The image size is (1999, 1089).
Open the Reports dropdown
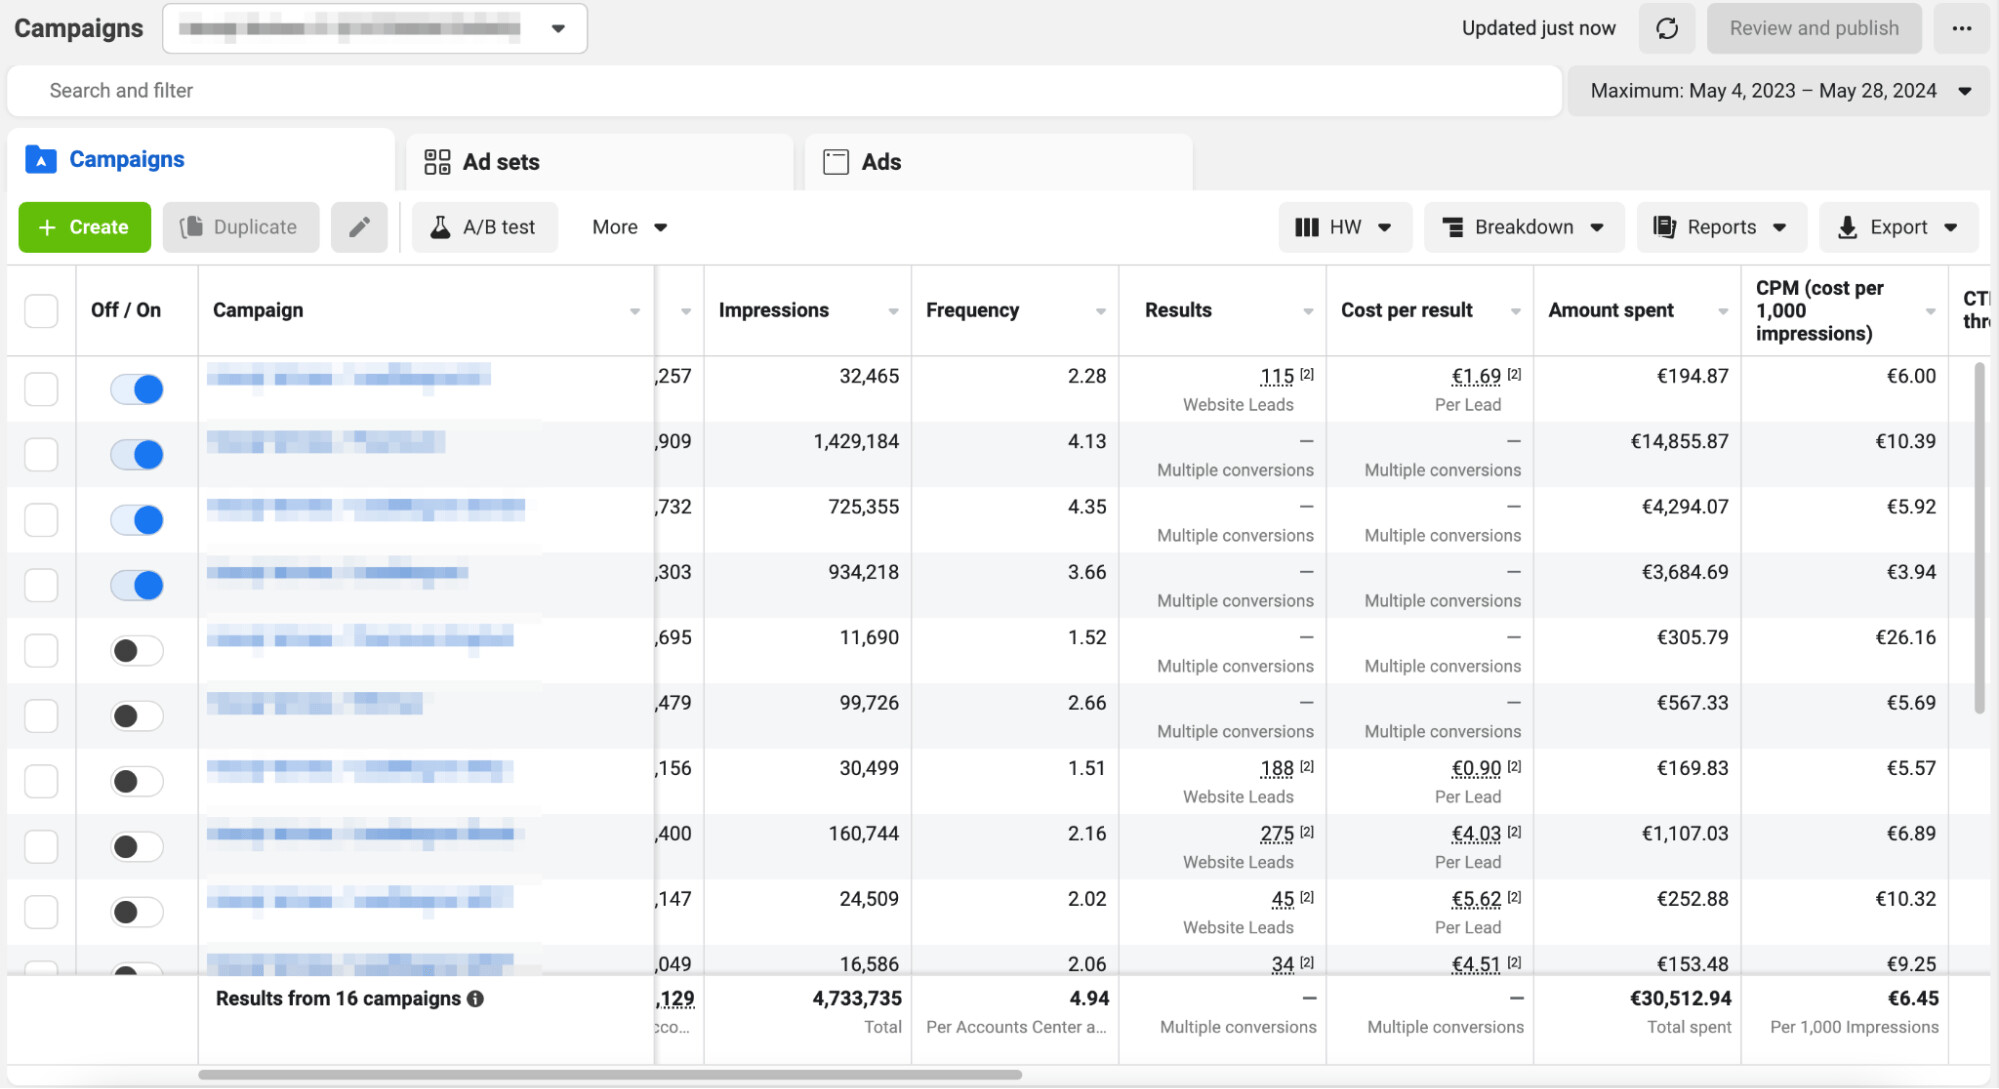[1721, 227]
